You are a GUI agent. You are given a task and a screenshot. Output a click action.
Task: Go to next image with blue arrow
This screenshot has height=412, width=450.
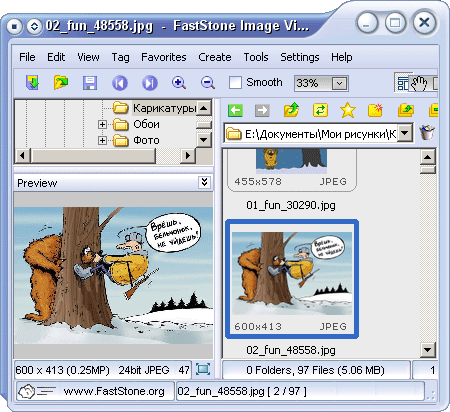tap(149, 83)
